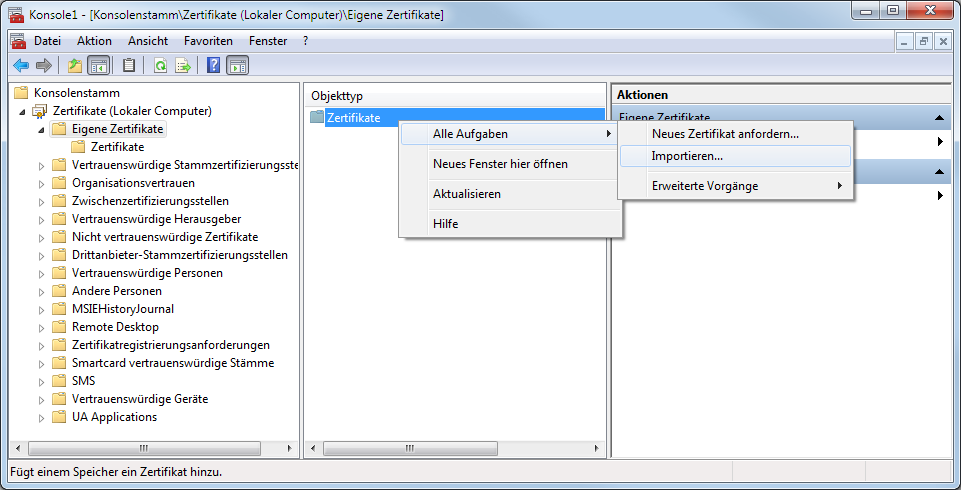Open Help via the blue question-mark icon
The height and width of the screenshot is (490, 961).
point(213,66)
